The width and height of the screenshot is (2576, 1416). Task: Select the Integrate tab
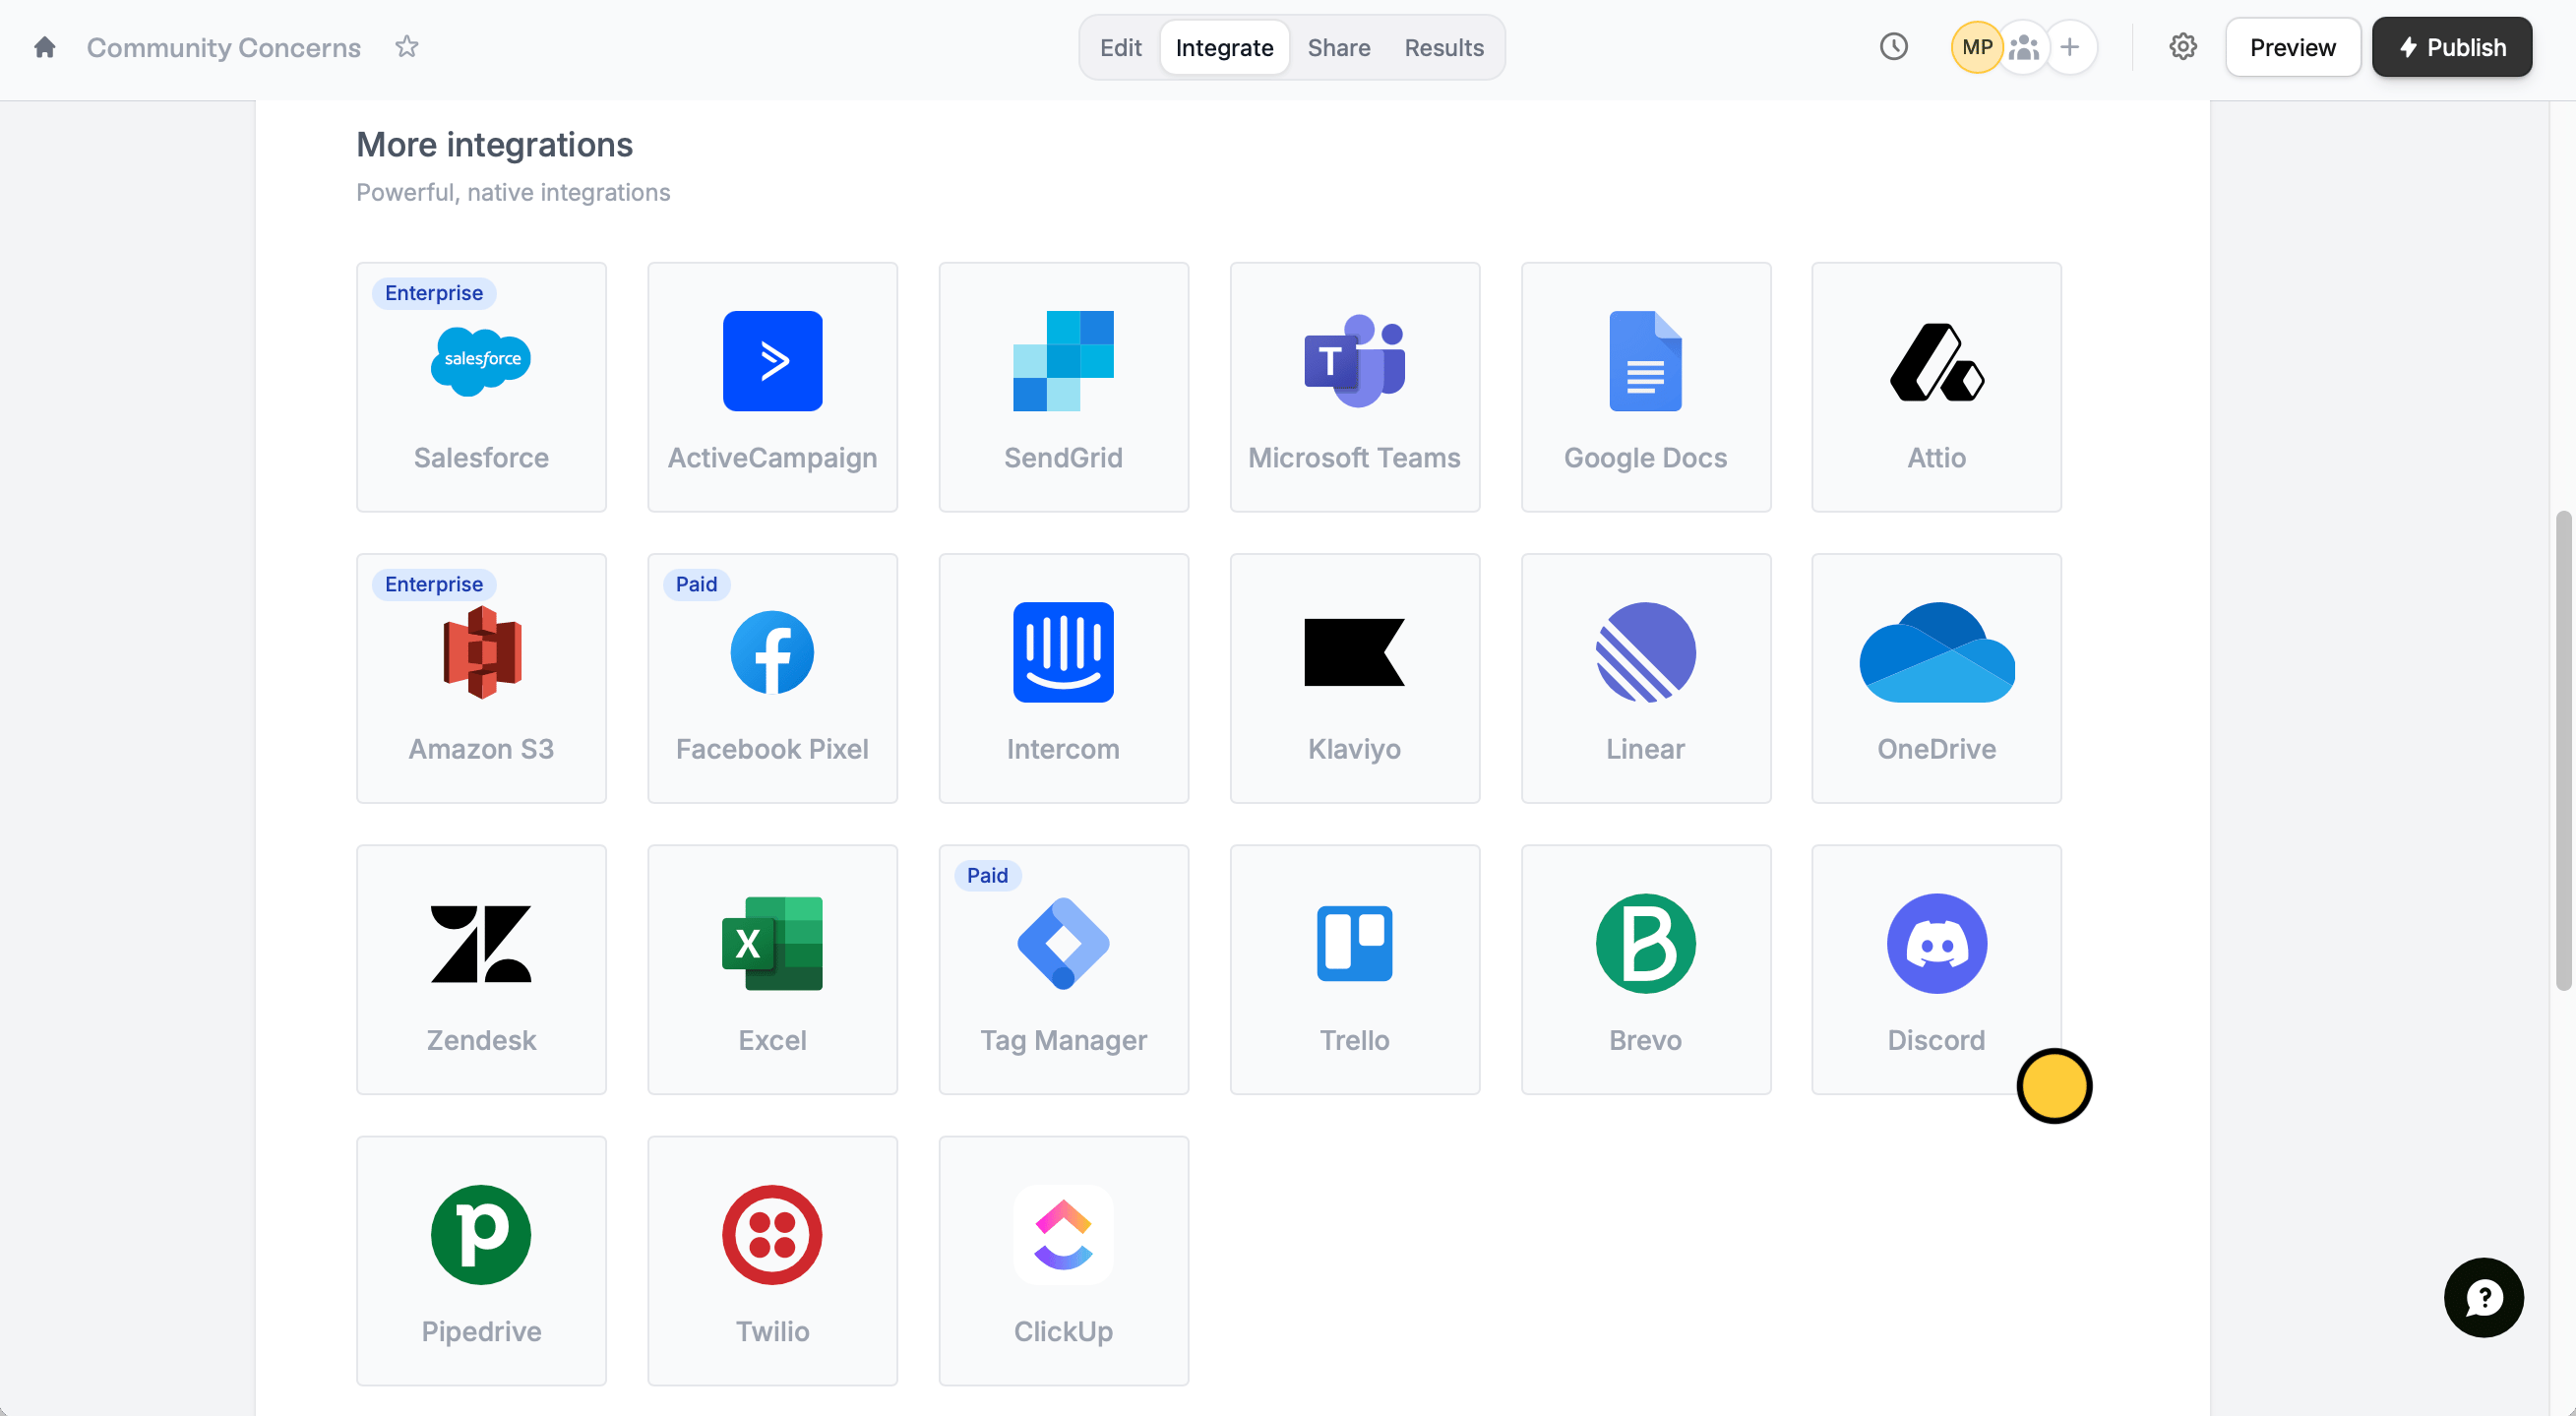(1224, 47)
